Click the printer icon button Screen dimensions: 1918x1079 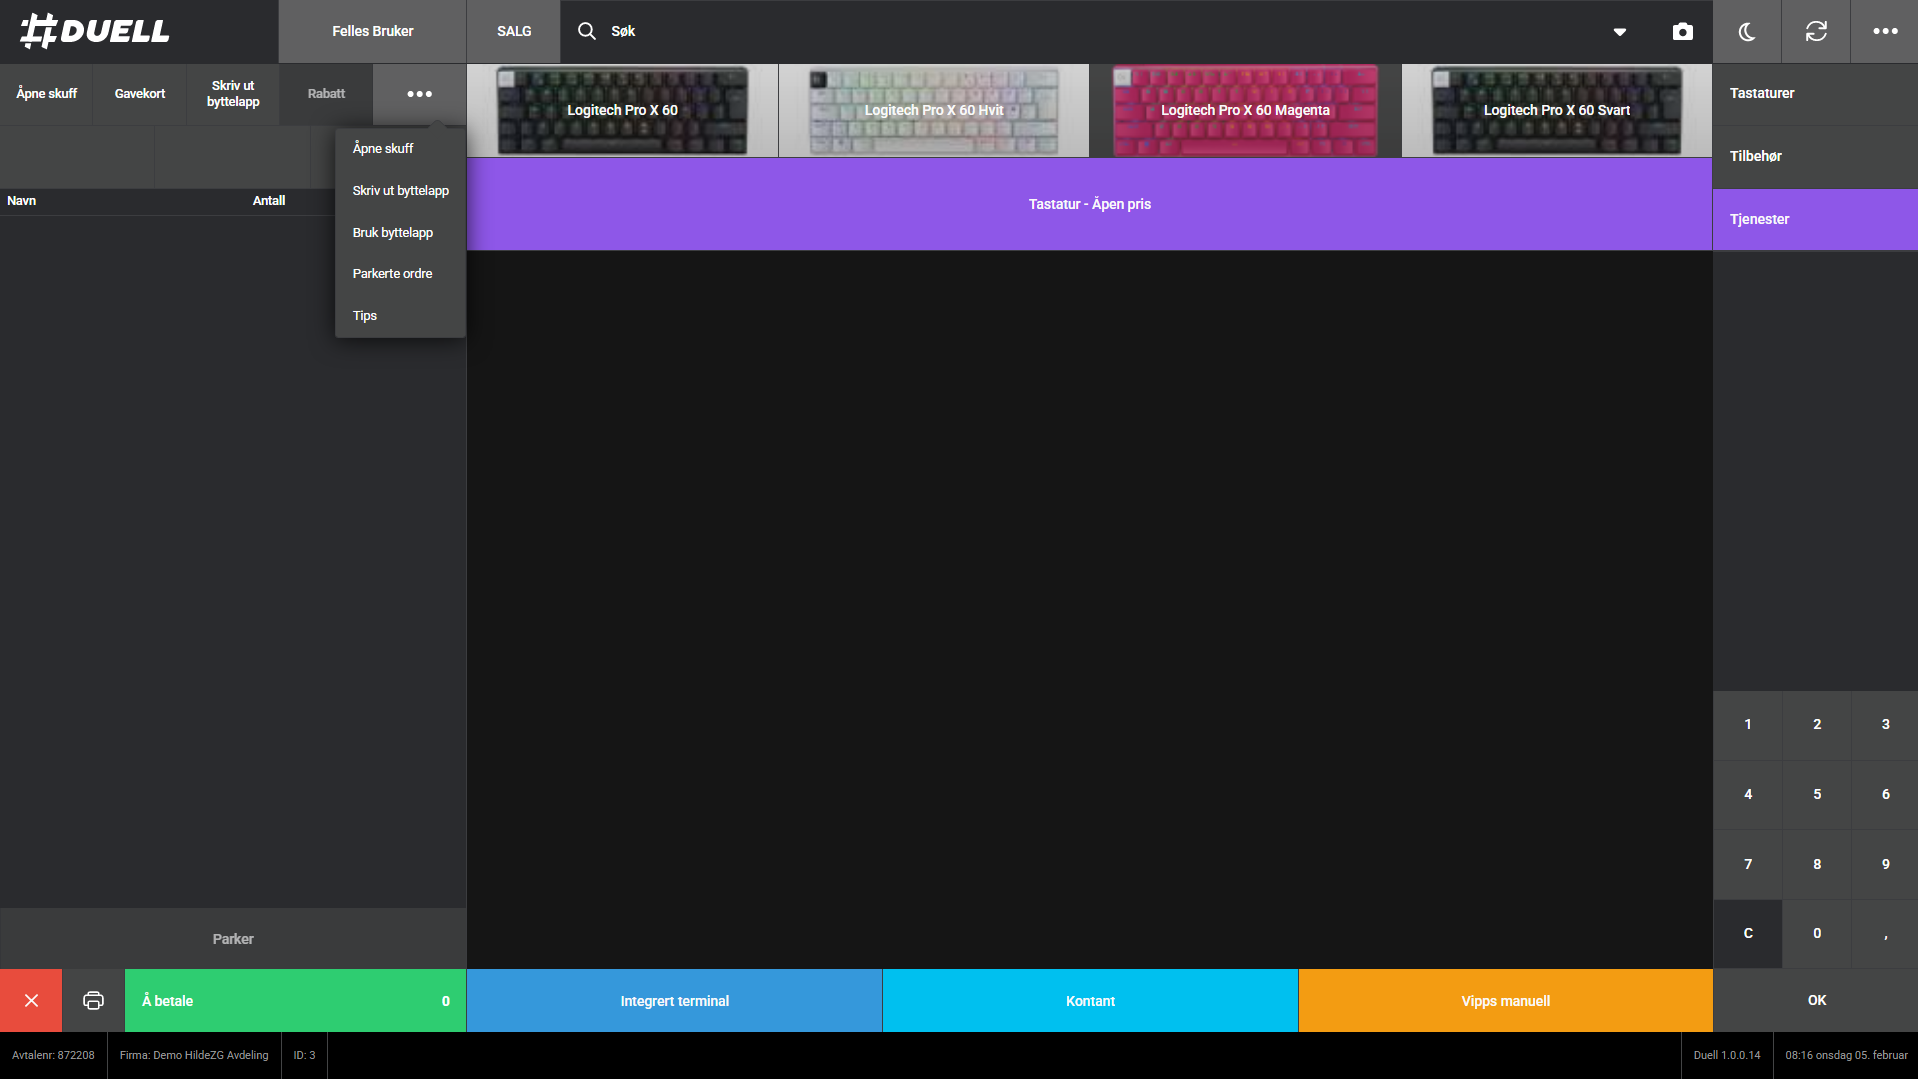[93, 1000]
